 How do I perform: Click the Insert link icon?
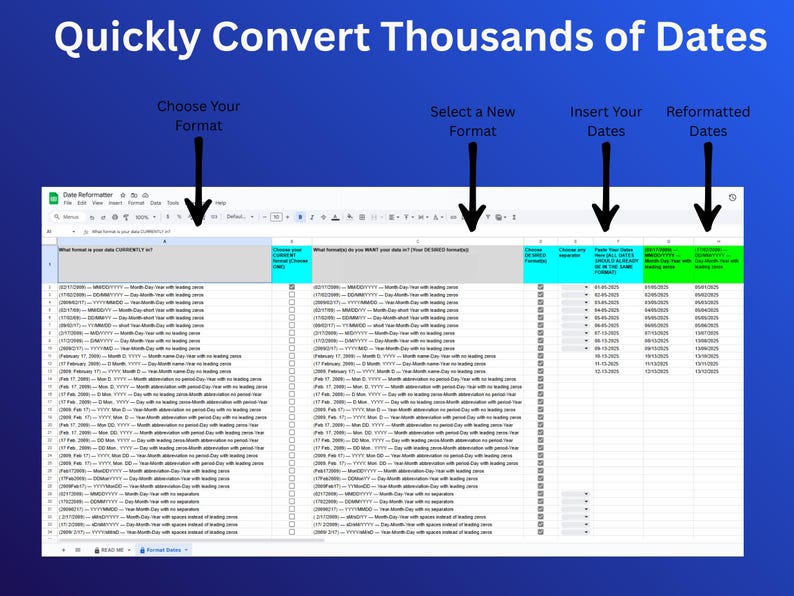tap(453, 217)
